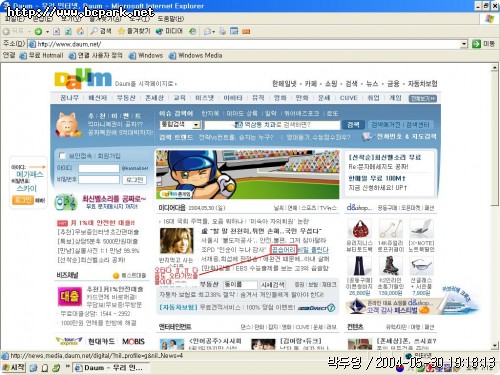Image resolution: width=500 pixels, height=375 pixels.
Task: Click the news photo thumbnail of blonde woman
Action: click(177, 241)
